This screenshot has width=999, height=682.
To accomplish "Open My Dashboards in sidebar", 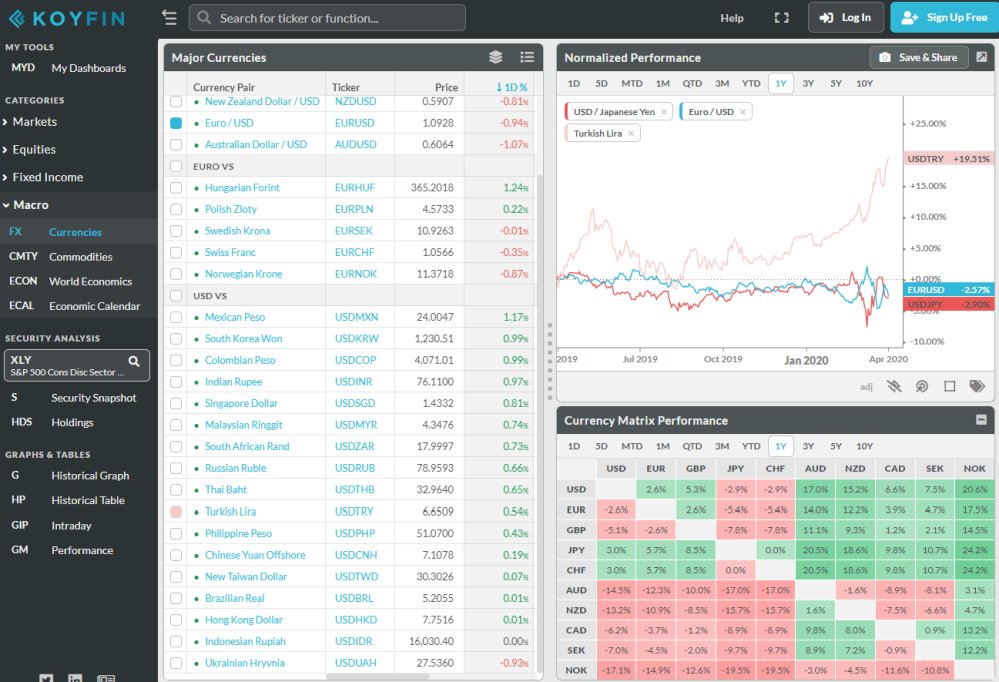I will [x=89, y=68].
